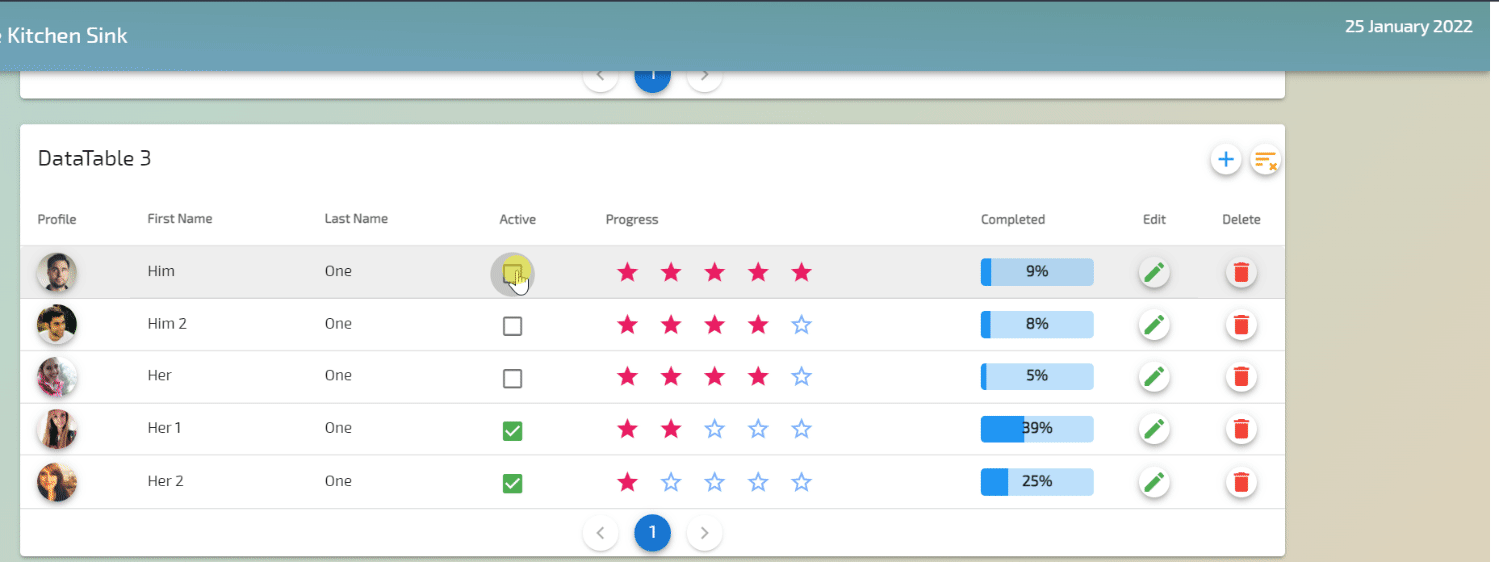Select page 1 in DataTable 3 pagination
This screenshot has width=1499, height=562.
click(x=652, y=533)
